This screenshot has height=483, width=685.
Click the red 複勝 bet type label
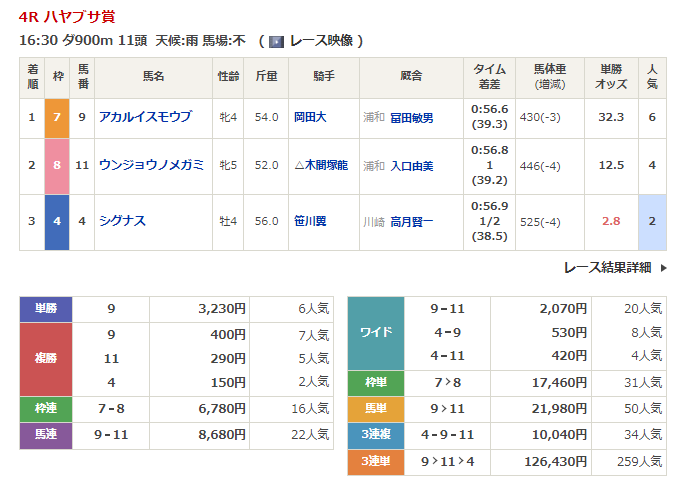(x=46, y=359)
